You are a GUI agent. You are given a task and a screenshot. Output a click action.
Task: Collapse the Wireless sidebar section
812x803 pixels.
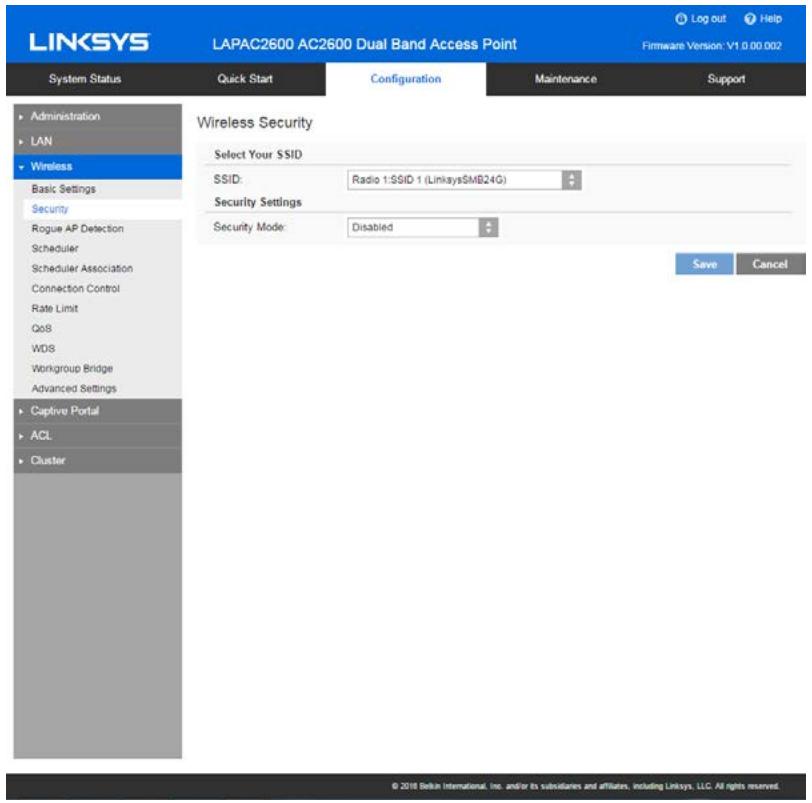coord(97,167)
